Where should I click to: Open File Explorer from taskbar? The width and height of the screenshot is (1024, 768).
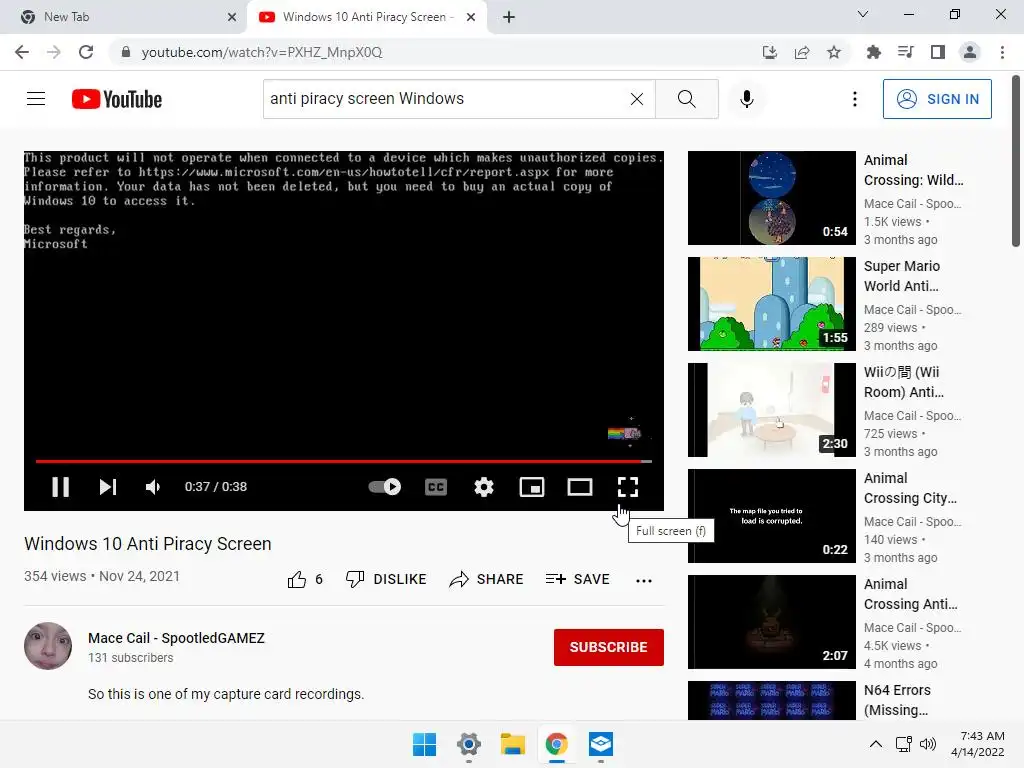click(513, 744)
